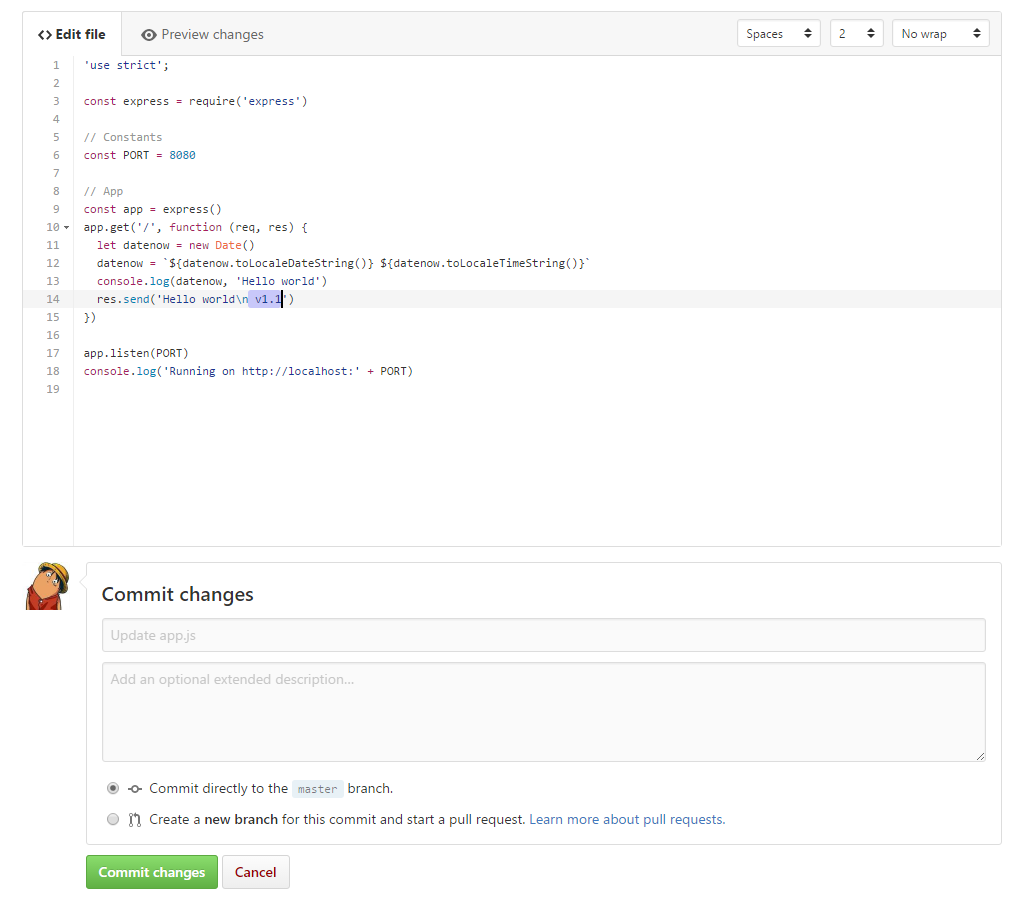Open the No wrap mode dropdown
Screen dimensions: 1016x906
(x=940, y=34)
